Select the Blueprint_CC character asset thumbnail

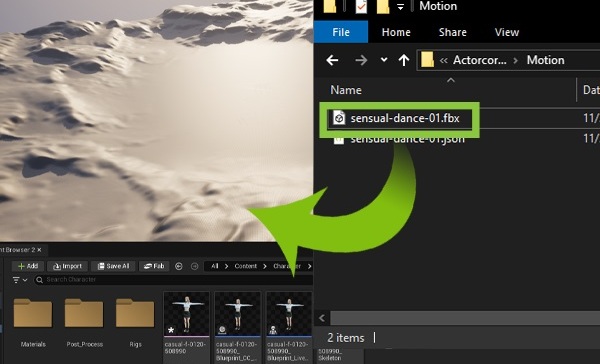(238, 315)
